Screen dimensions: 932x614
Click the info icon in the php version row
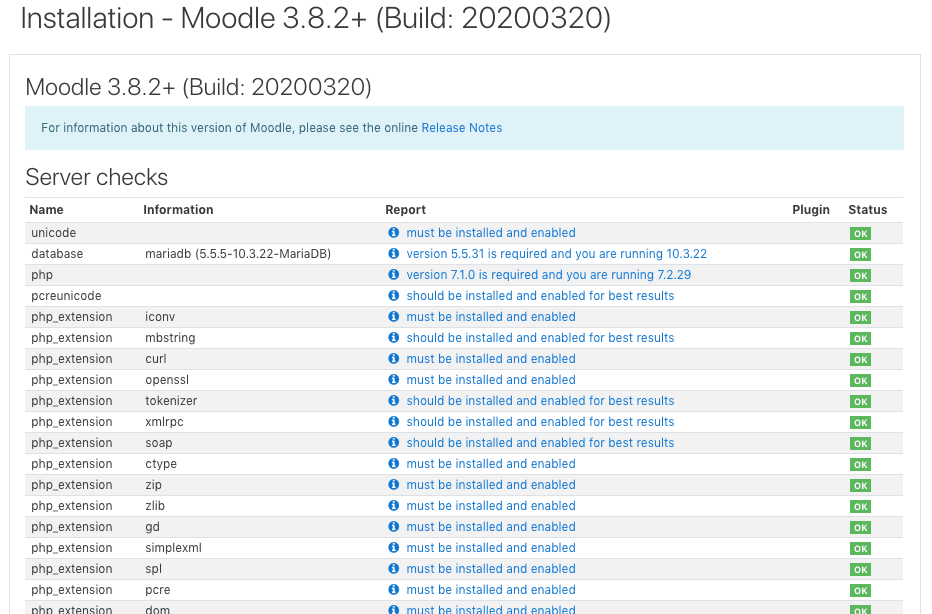coord(394,275)
